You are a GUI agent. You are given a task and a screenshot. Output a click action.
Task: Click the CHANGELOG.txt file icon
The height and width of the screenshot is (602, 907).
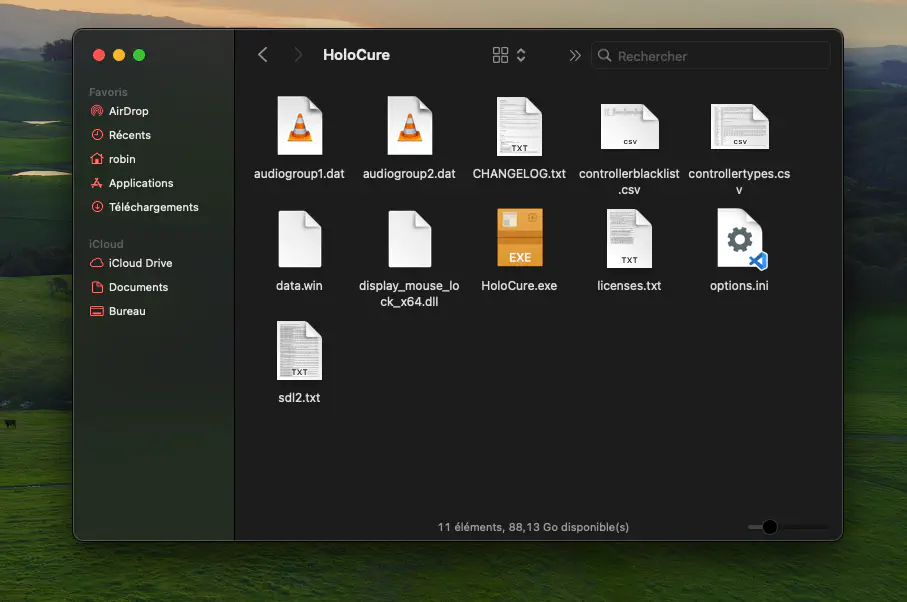pyautogui.click(x=519, y=127)
